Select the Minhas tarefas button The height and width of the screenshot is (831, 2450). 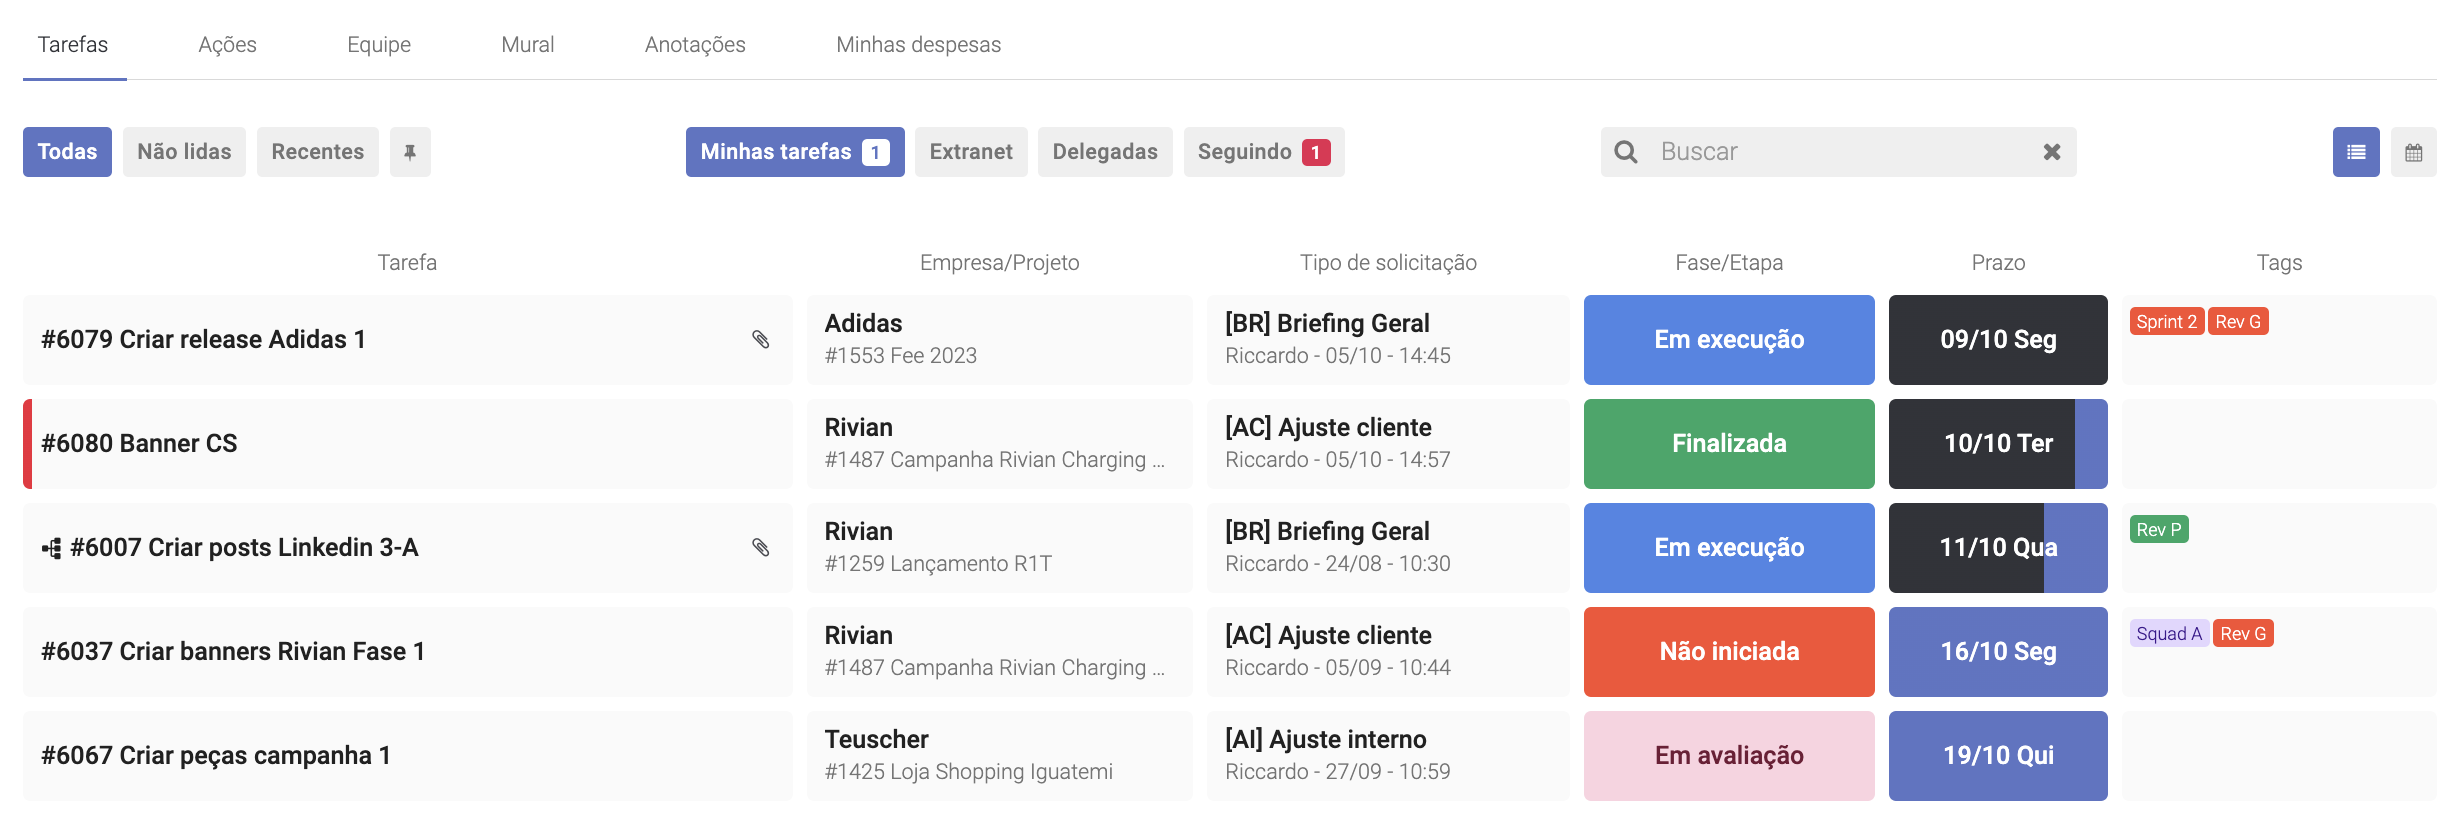(794, 152)
